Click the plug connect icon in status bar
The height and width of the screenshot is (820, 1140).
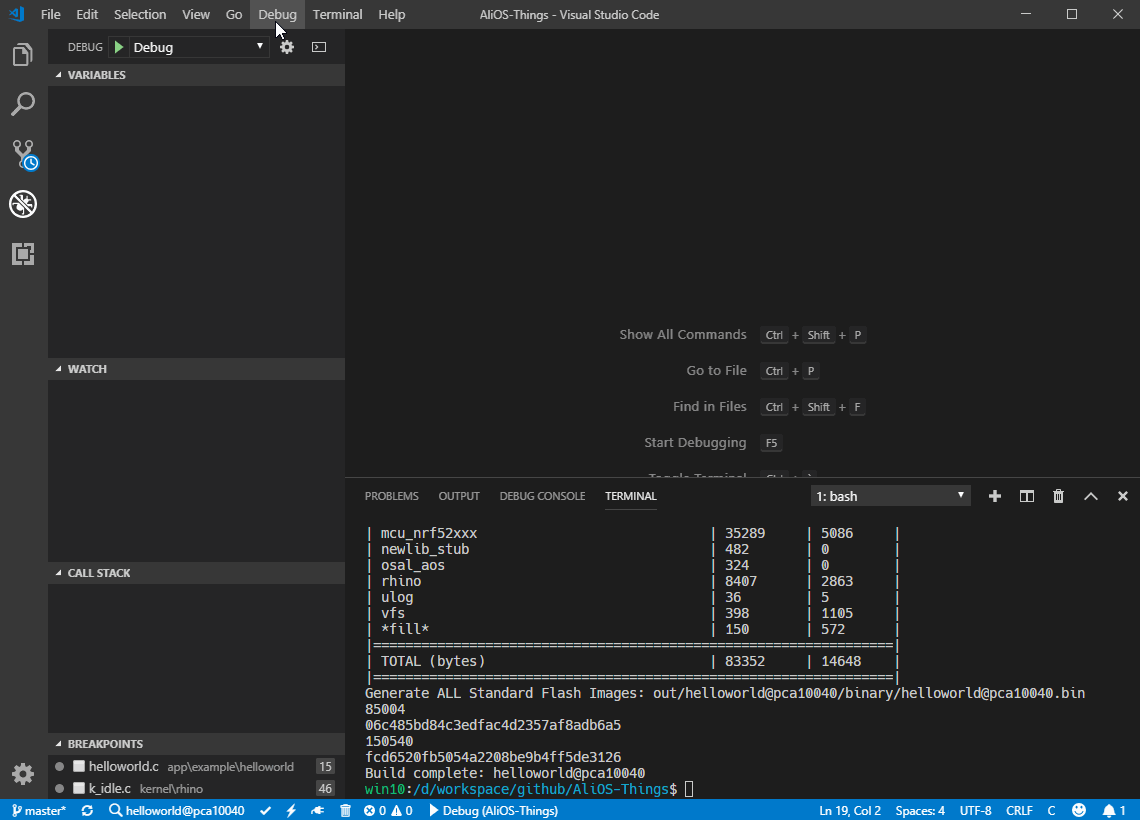[x=318, y=811]
